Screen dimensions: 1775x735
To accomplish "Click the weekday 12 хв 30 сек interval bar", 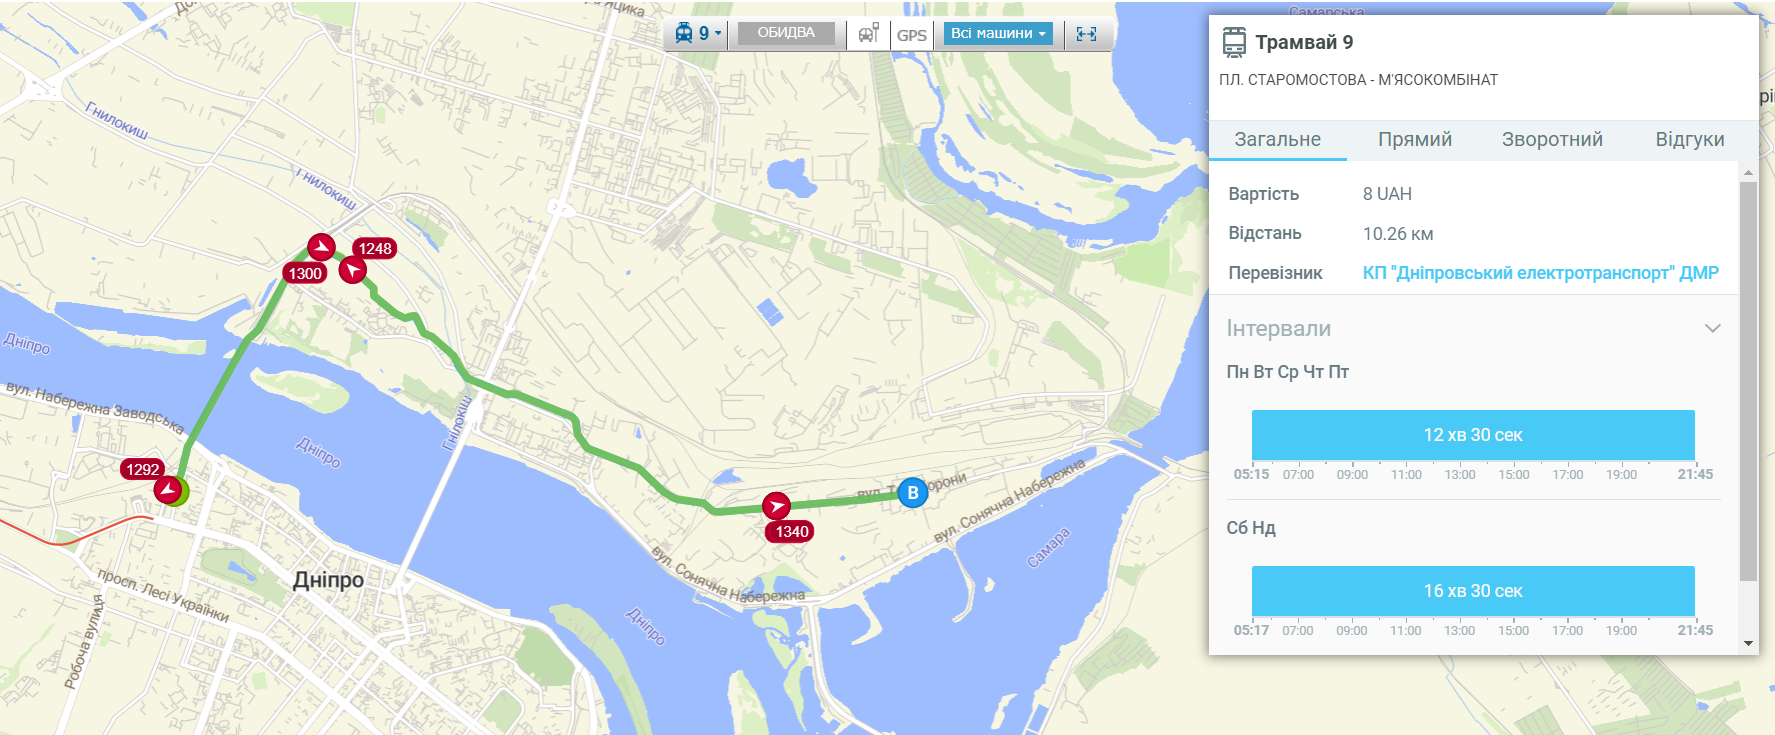I will [x=1473, y=435].
